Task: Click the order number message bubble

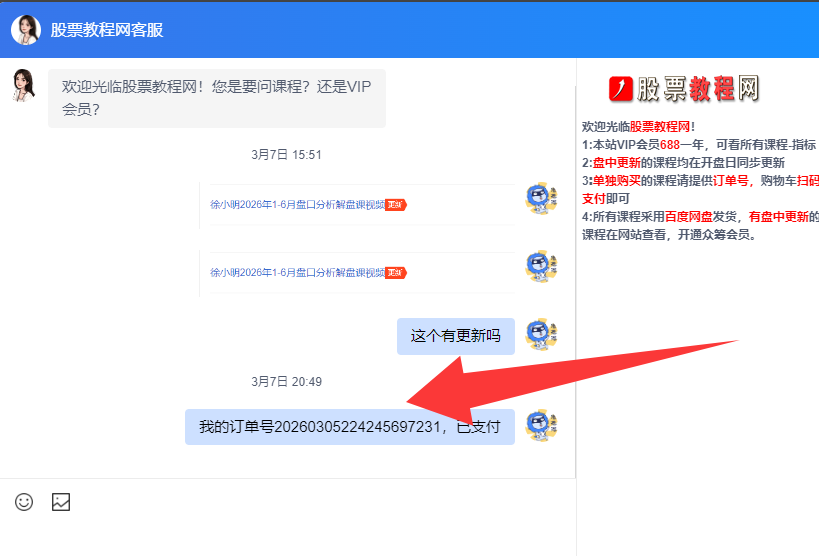Action: [x=349, y=427]
